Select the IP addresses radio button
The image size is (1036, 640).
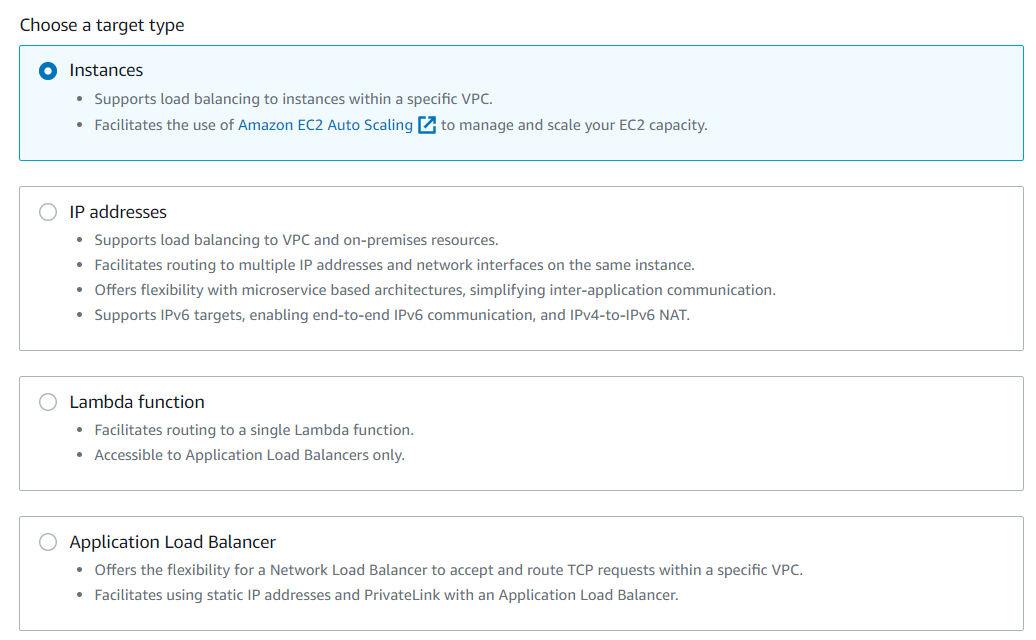tap(48, 212)
